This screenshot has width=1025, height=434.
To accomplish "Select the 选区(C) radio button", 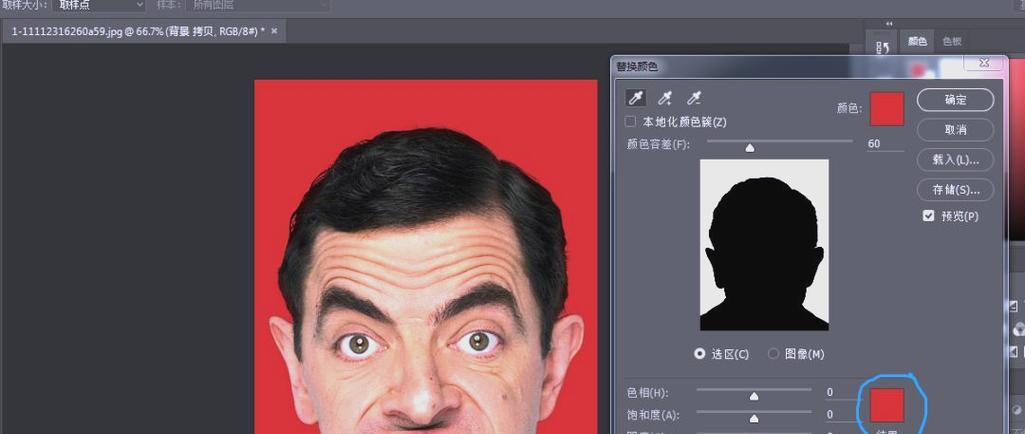I will click(700, 354).
